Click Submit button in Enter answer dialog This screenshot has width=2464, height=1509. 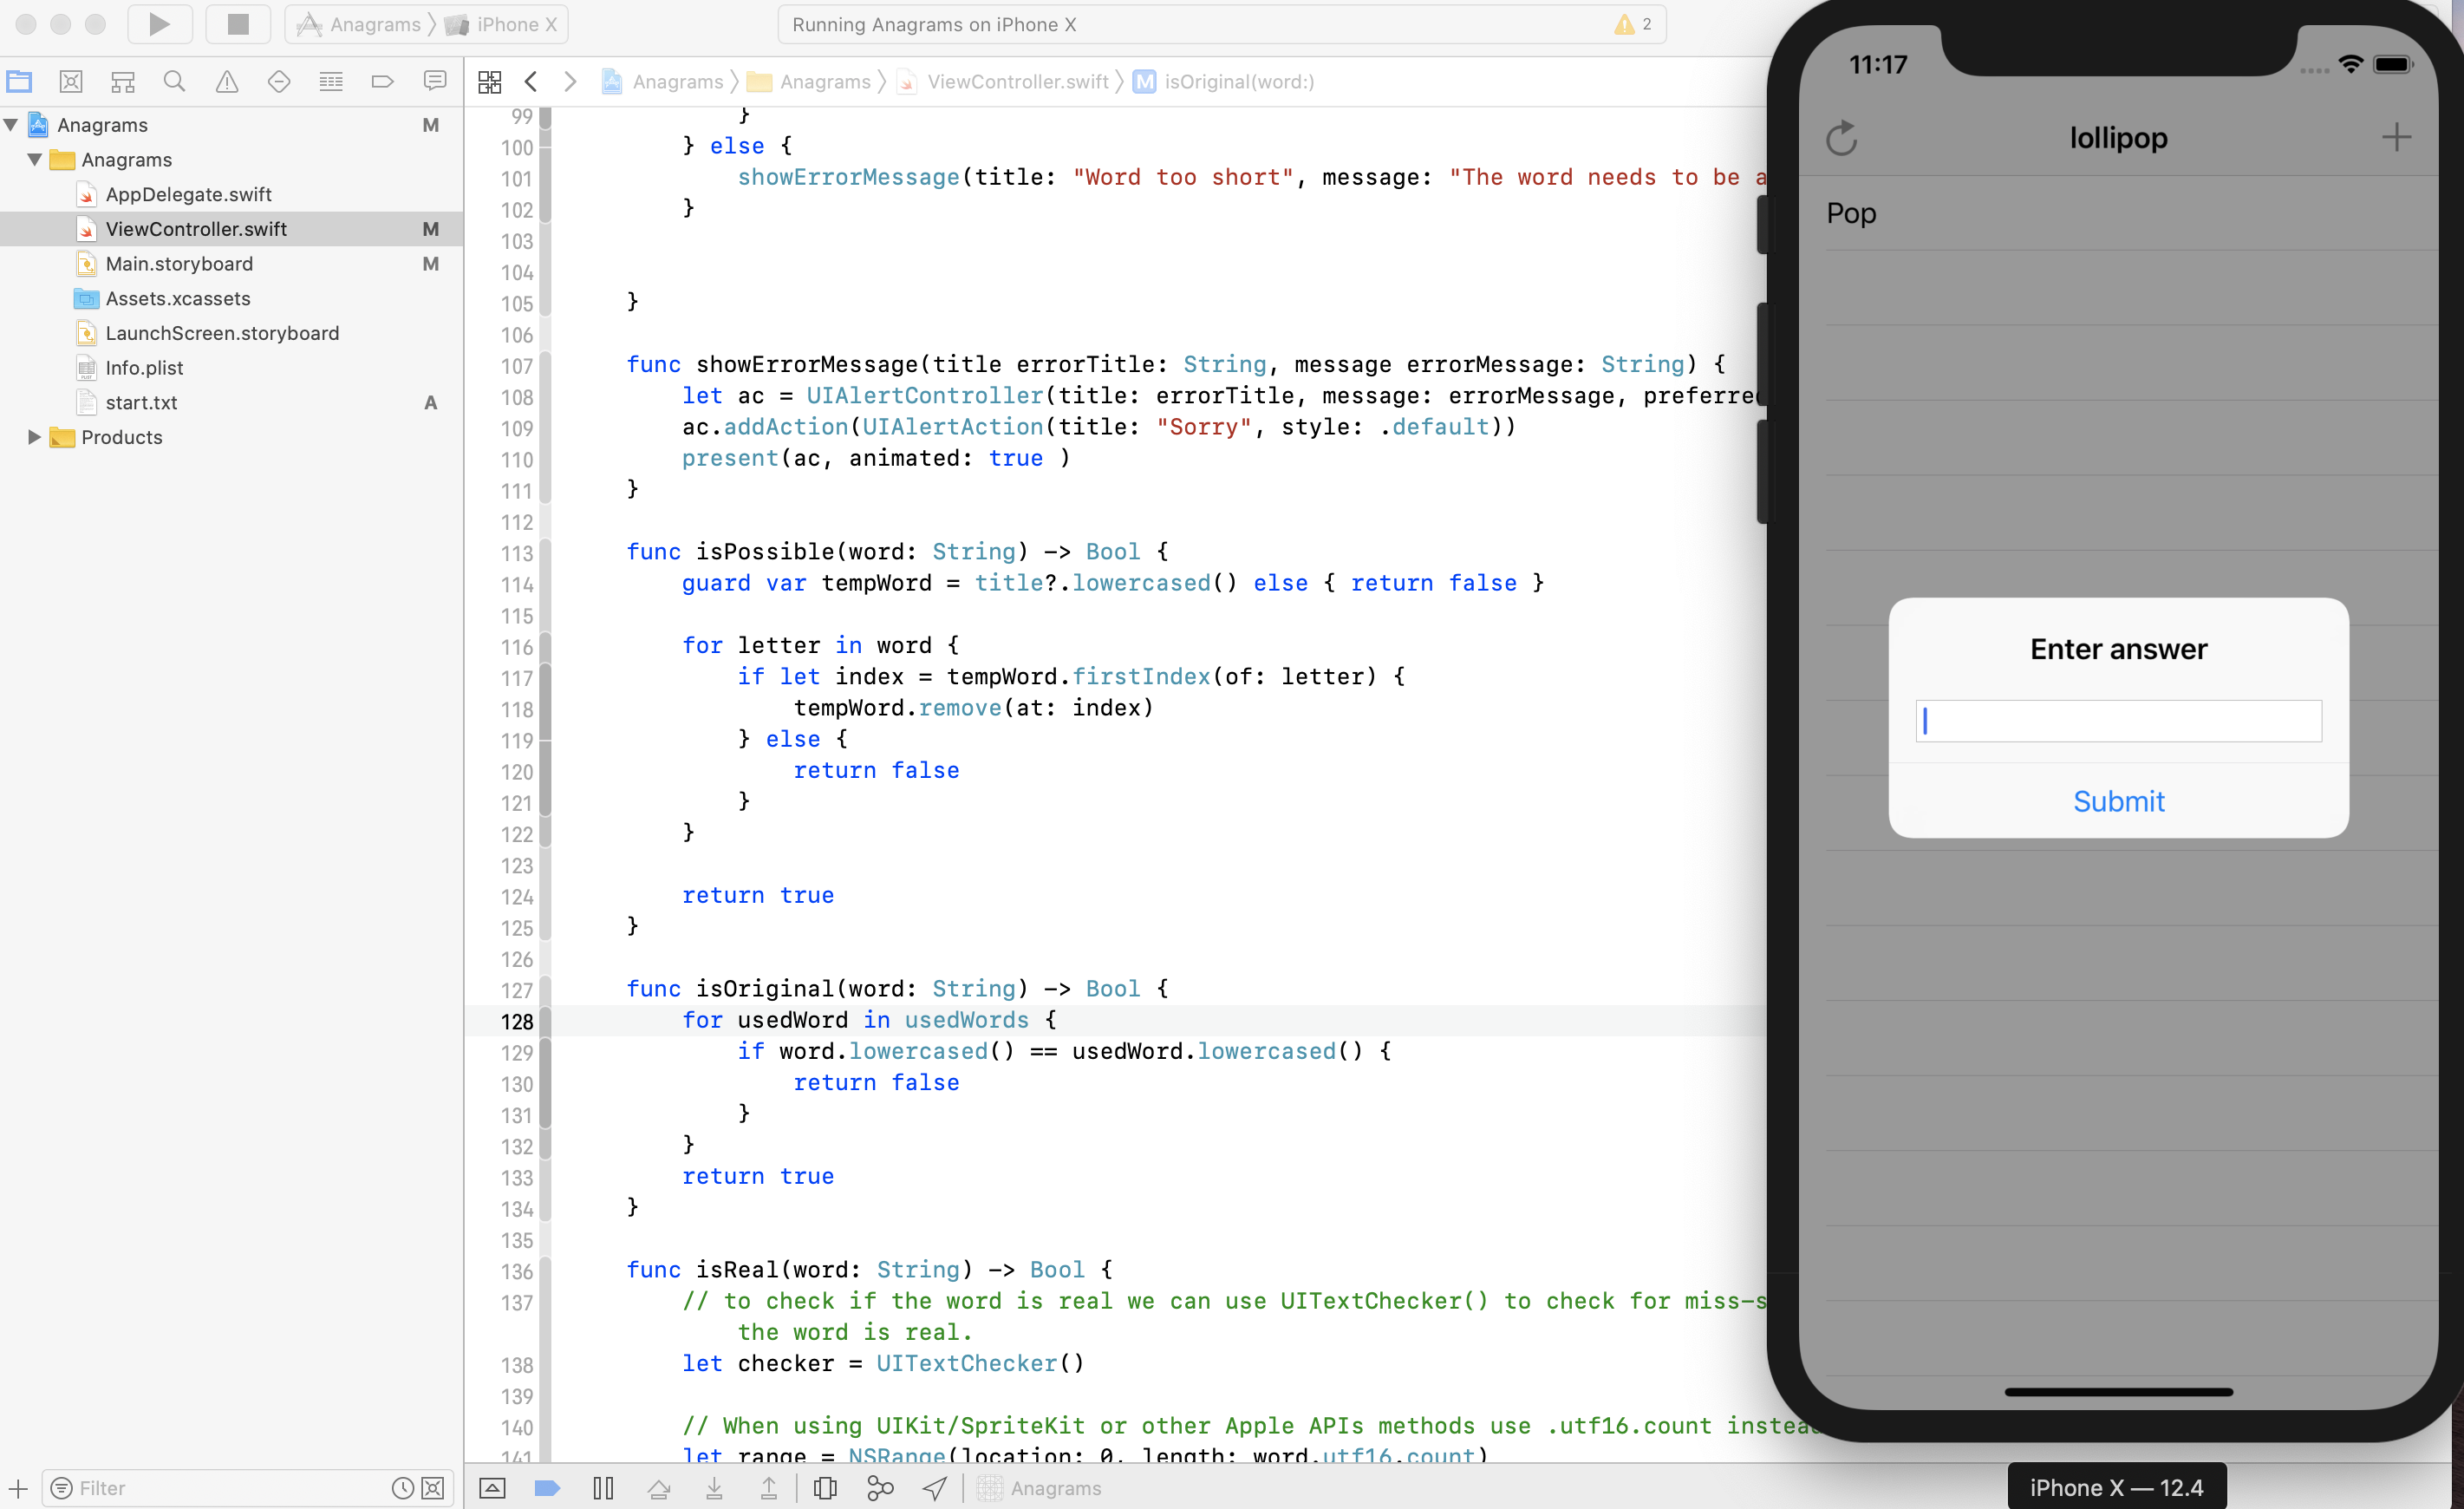tap(2119, 801)
